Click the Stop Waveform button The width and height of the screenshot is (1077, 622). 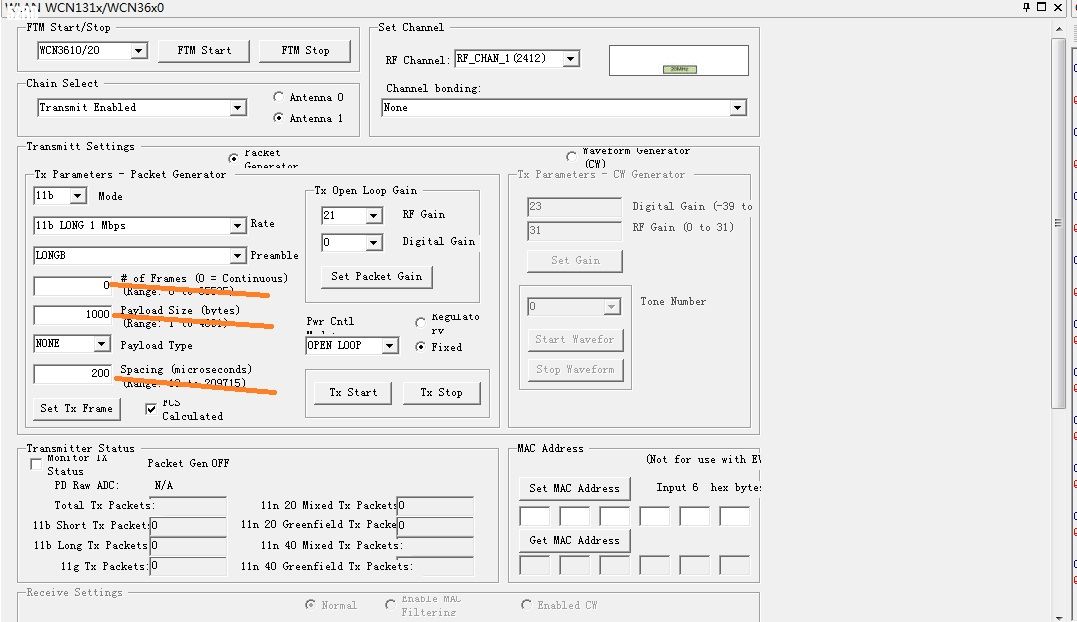575,369
